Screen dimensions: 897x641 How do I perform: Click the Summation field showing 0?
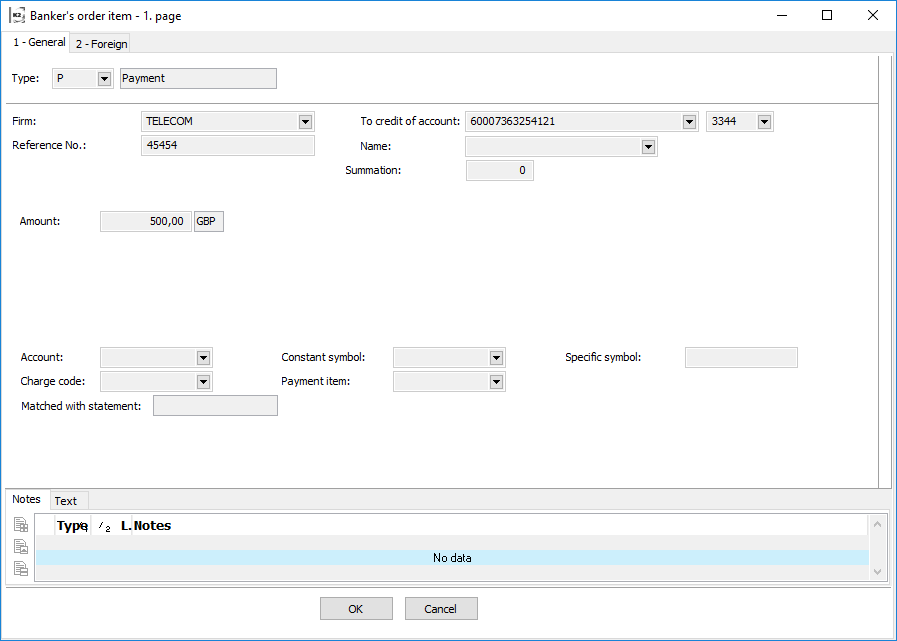500,171
